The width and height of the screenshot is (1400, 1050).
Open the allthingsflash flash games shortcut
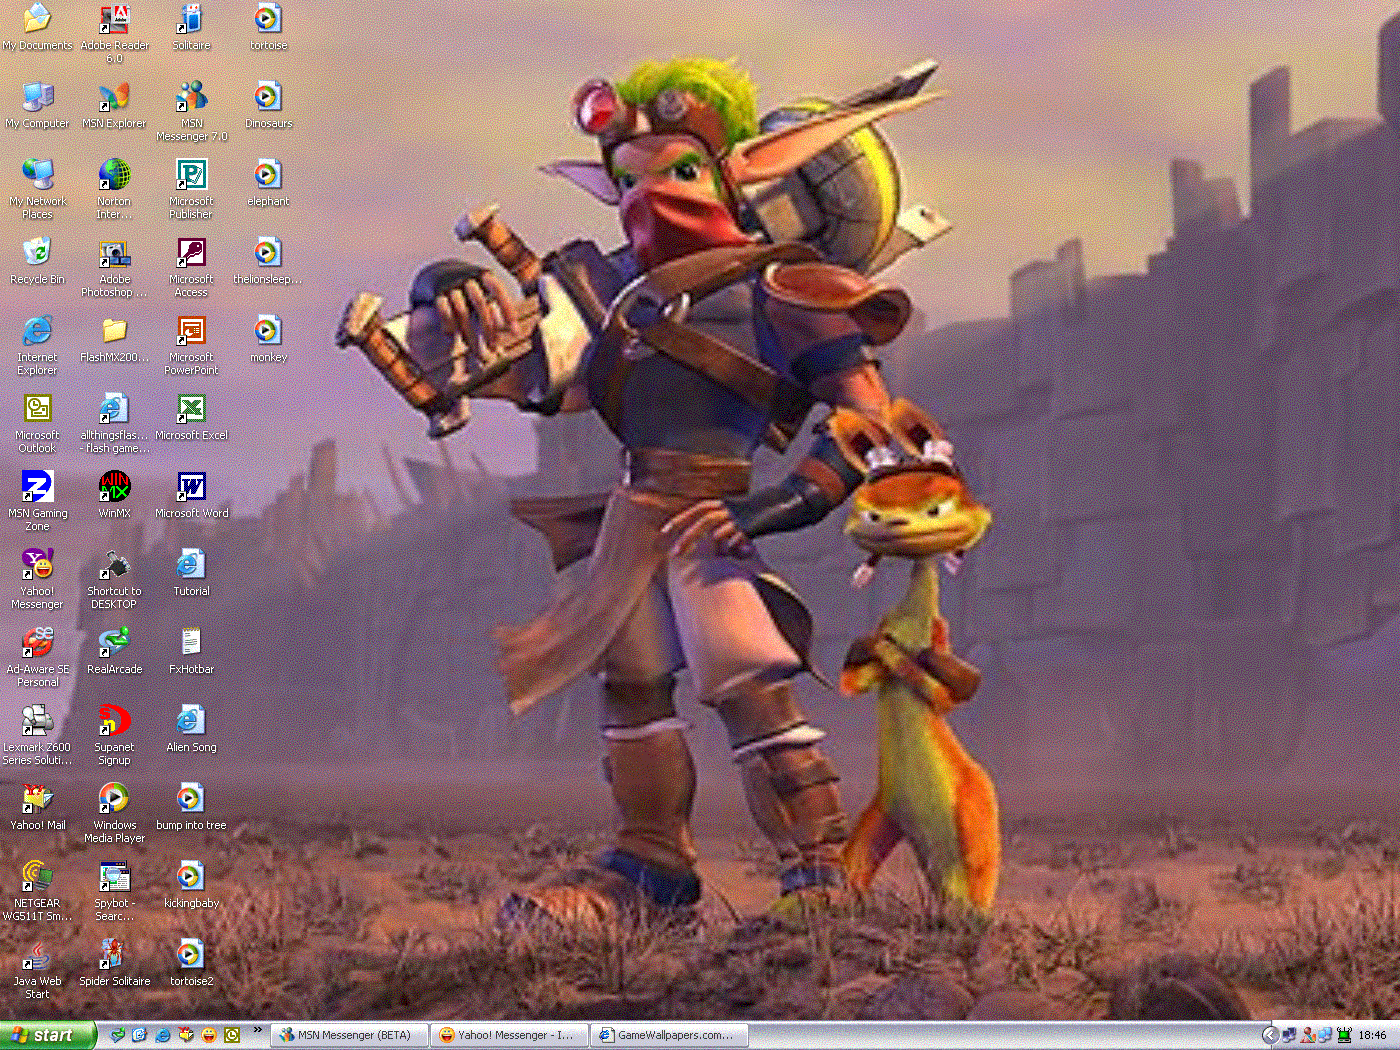pos(114,423)
